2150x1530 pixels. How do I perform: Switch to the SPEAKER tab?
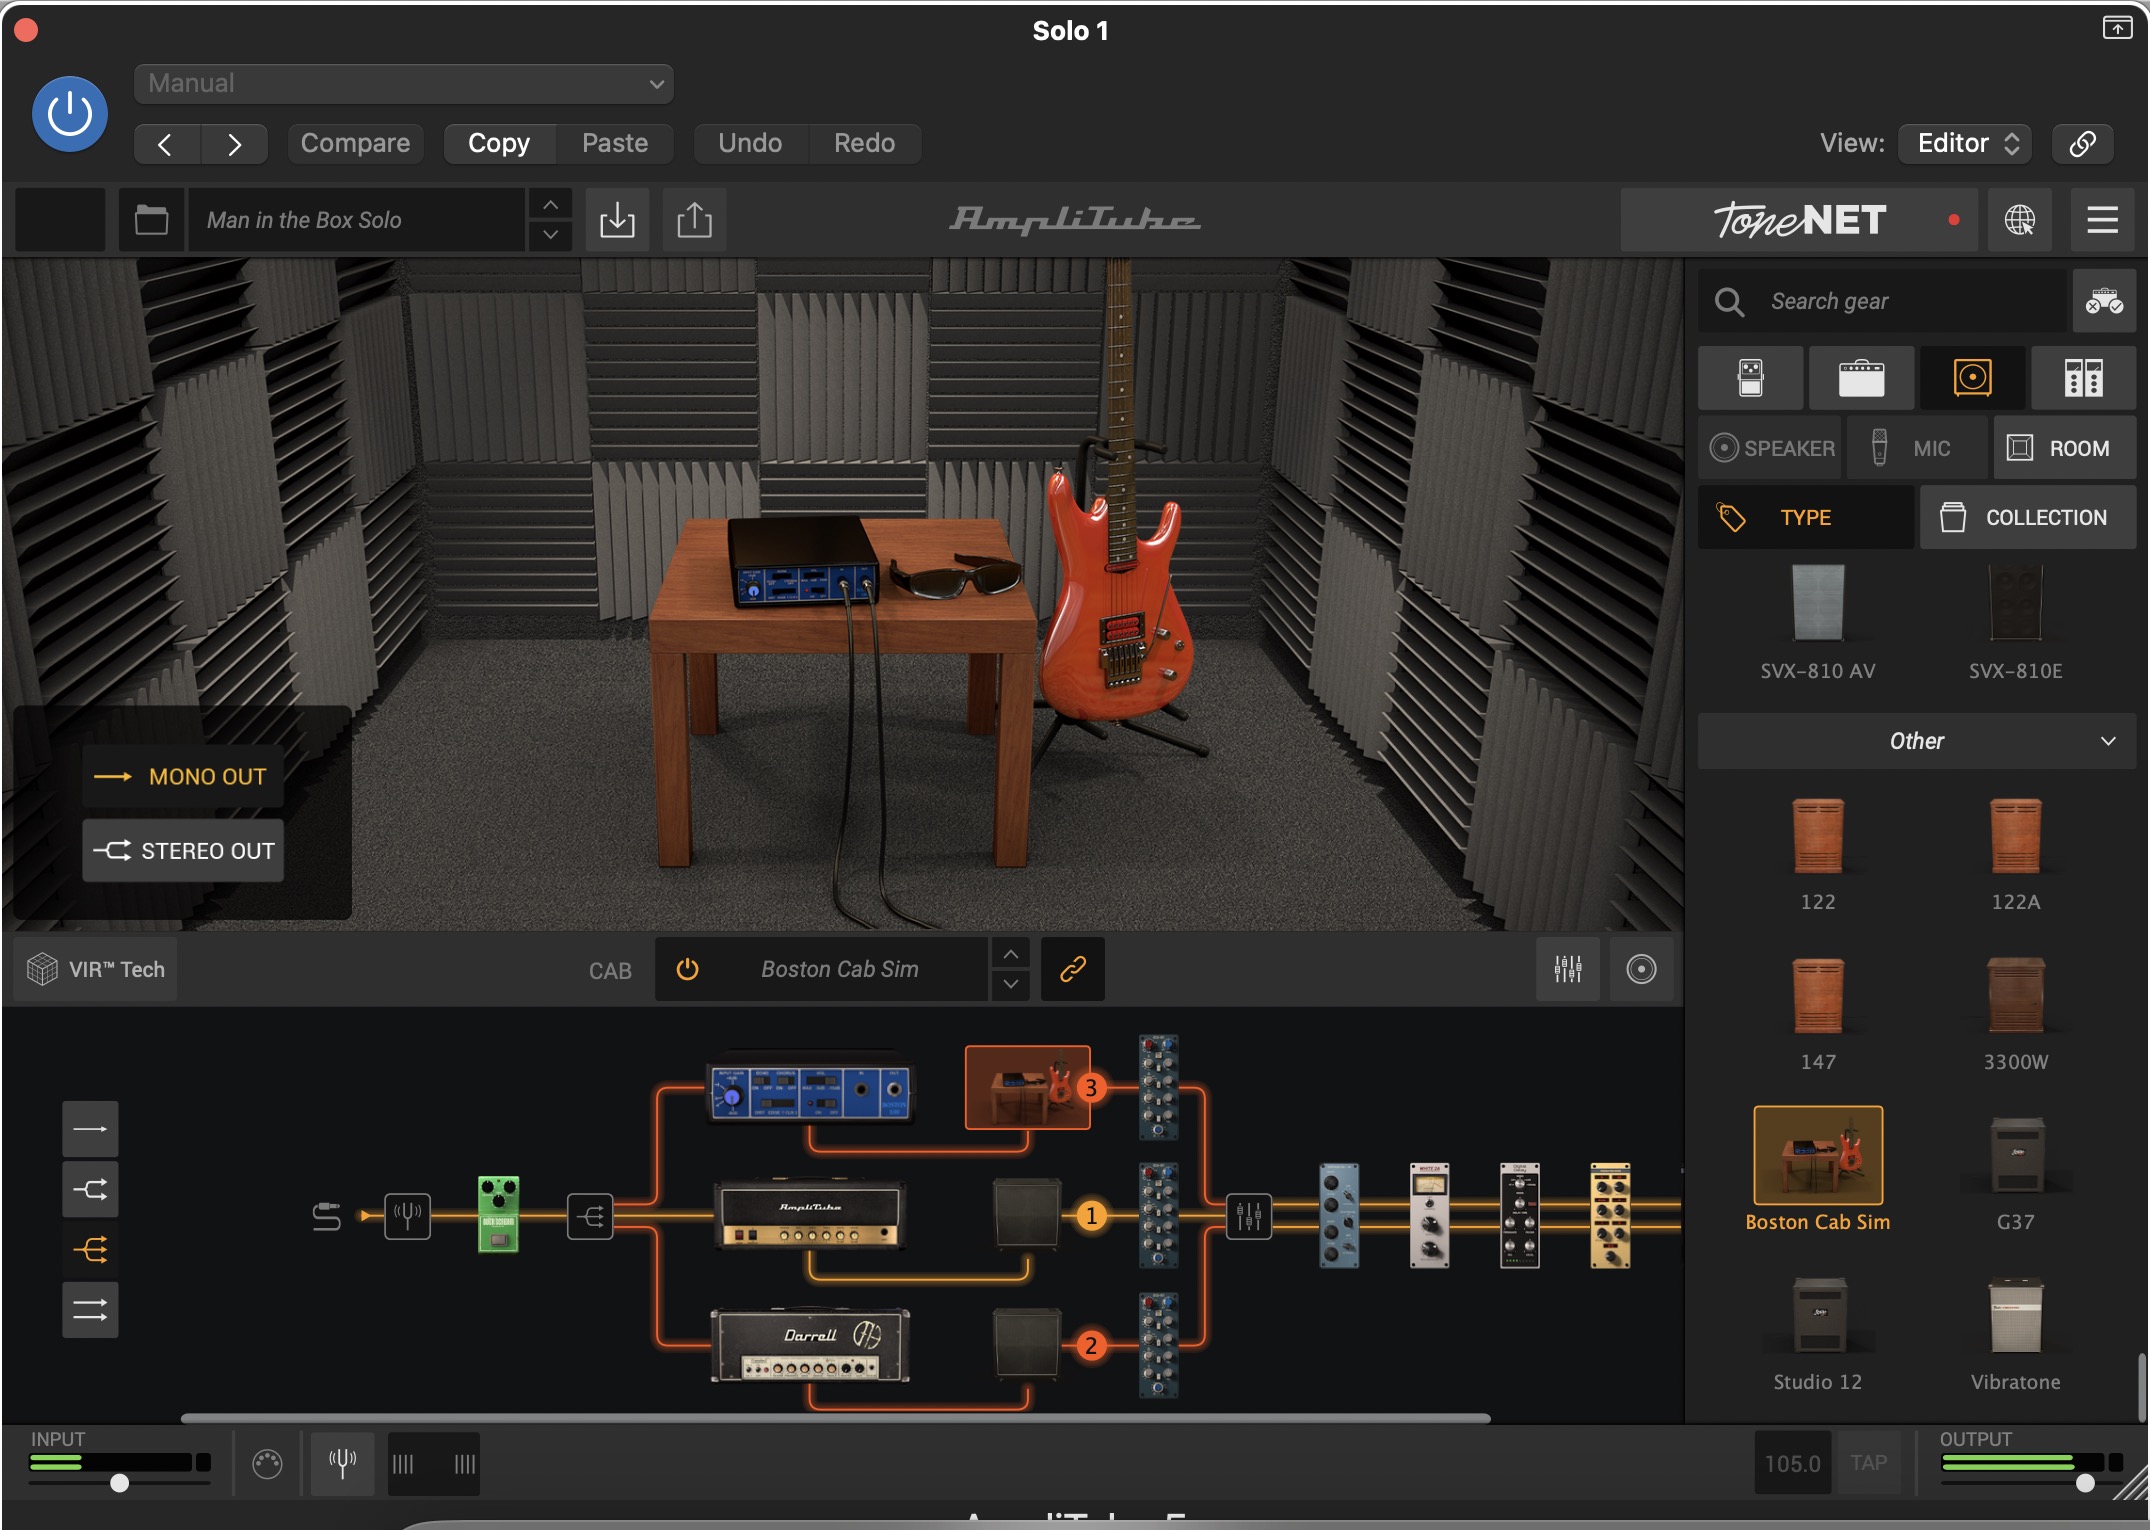click(1771, 448)
